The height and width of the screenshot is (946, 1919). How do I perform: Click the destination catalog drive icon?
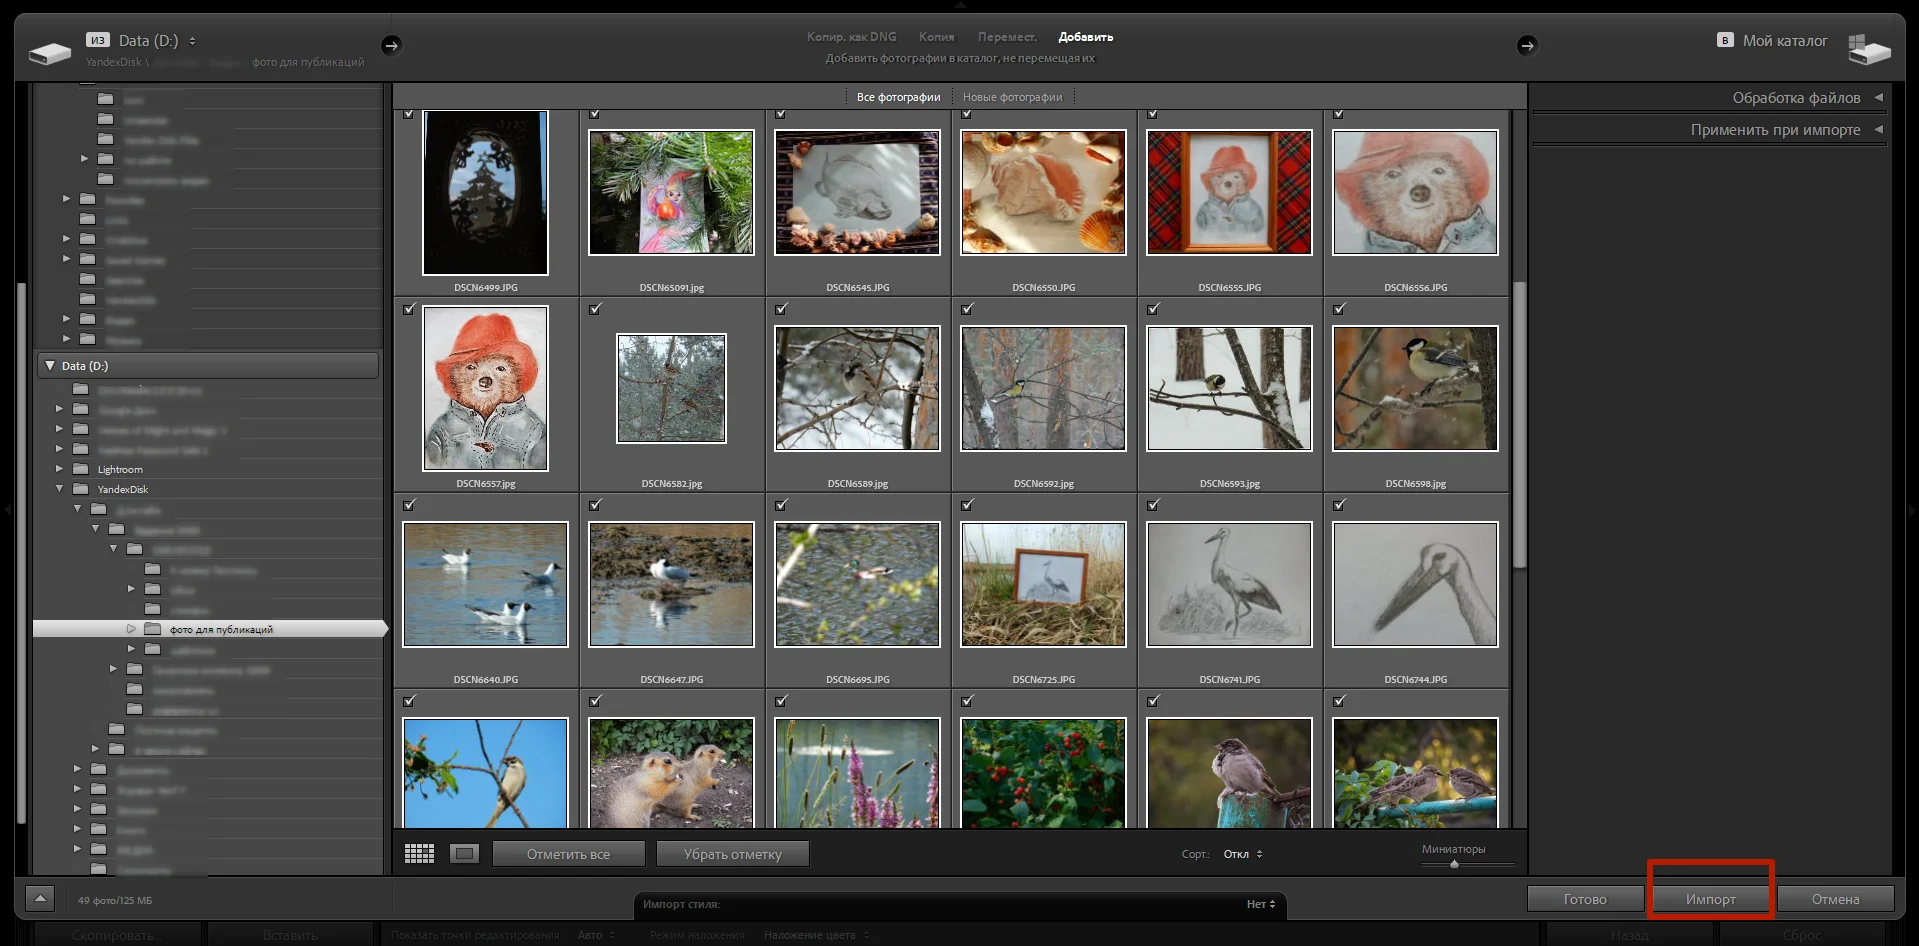[x=1868, y=49]
